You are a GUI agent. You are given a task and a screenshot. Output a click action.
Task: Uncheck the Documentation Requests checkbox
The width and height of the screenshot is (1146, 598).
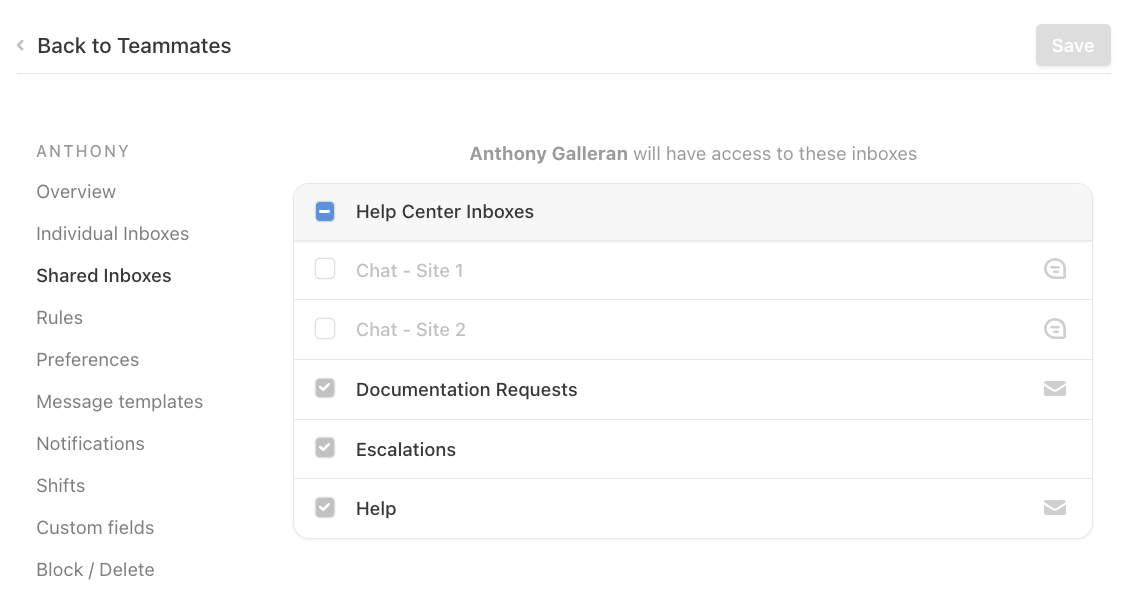[x=324, y=388]
